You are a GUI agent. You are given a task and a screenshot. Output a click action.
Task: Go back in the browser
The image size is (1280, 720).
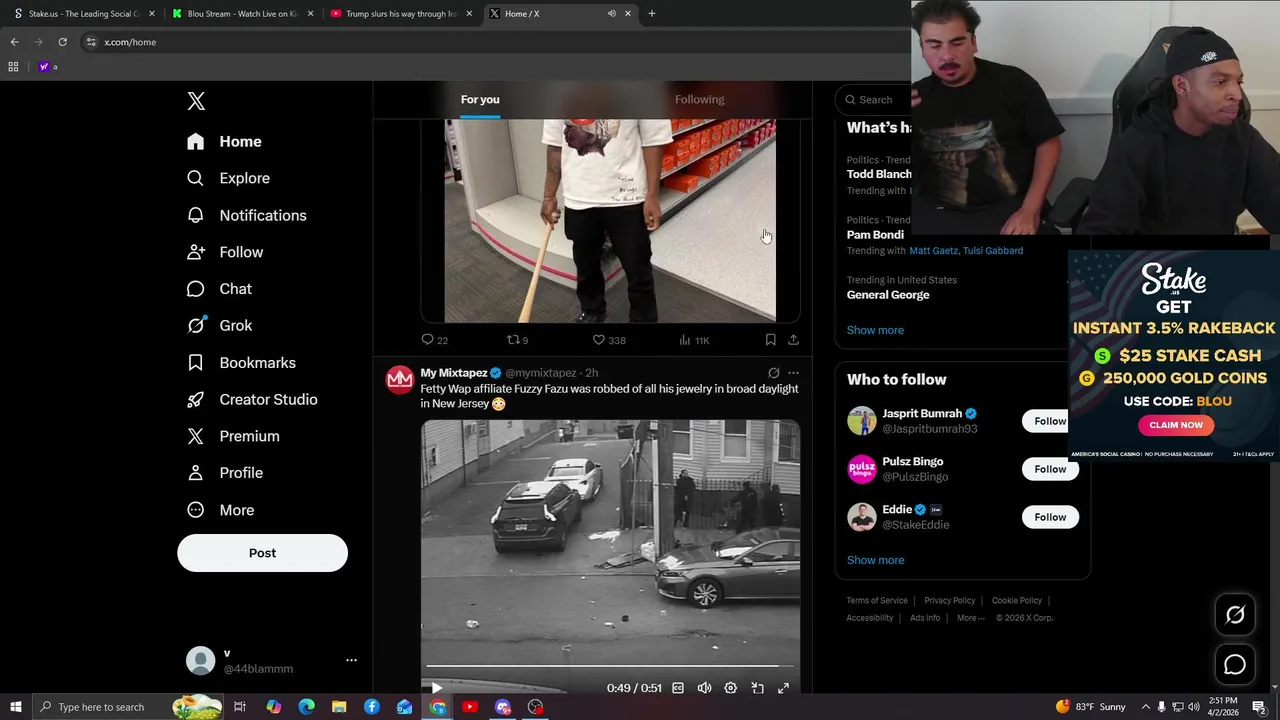[x=14, y=42]
